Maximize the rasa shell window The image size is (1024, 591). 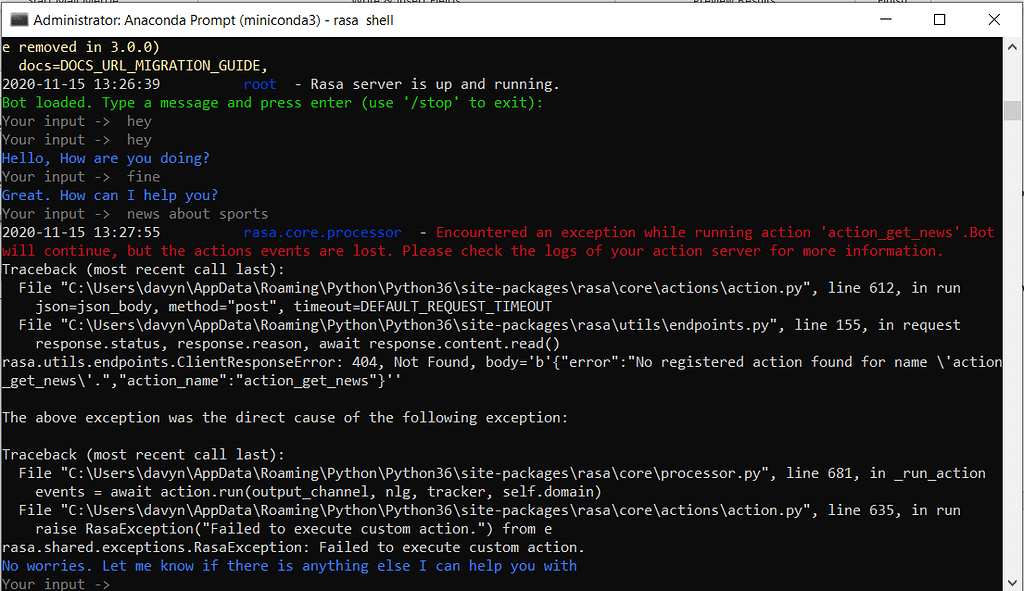coord(939,19)
